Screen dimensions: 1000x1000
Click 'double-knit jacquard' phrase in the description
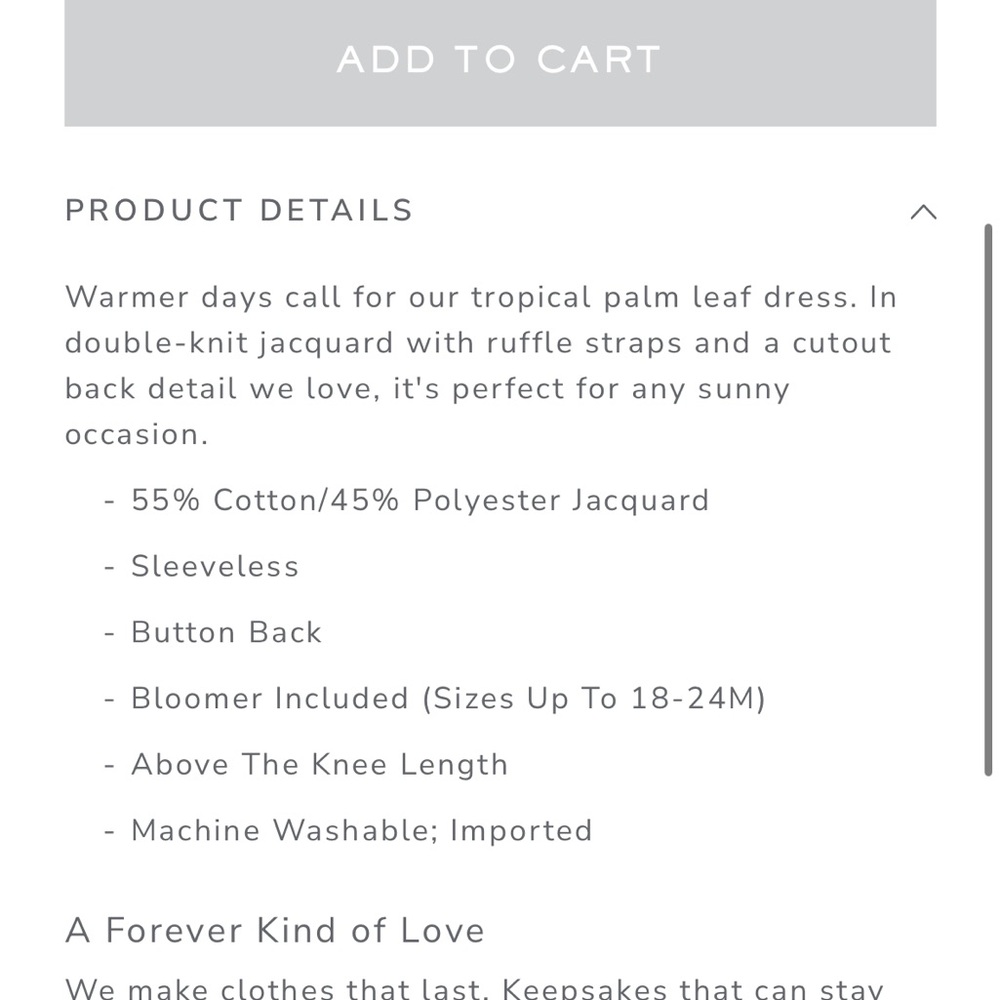coord(229,343)
